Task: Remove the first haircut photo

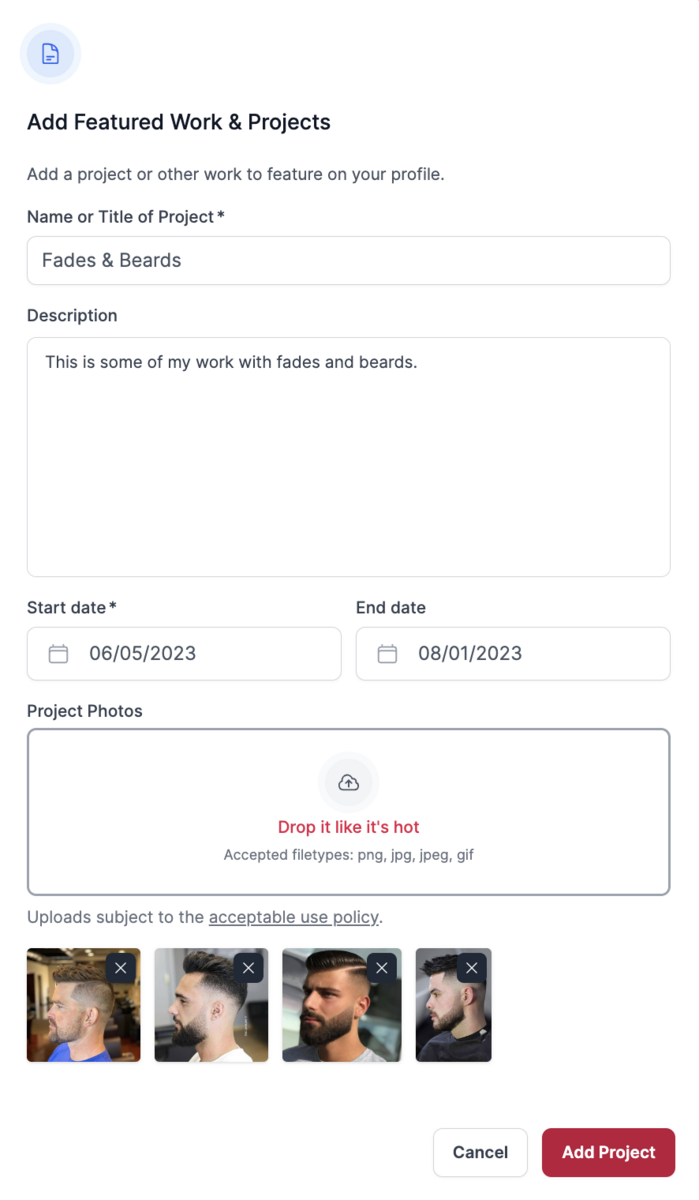Action: [121, 968]
